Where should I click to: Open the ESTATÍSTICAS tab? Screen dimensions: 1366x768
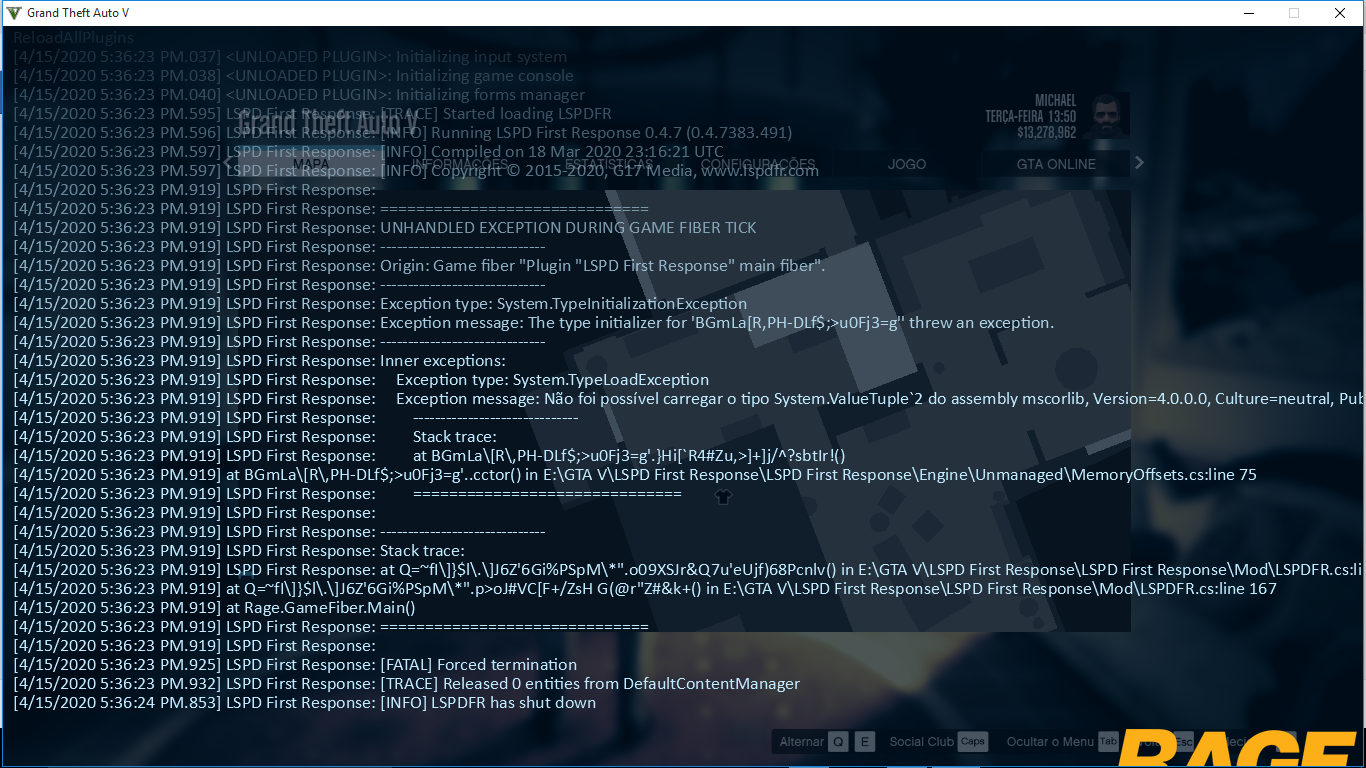(609, 164)
